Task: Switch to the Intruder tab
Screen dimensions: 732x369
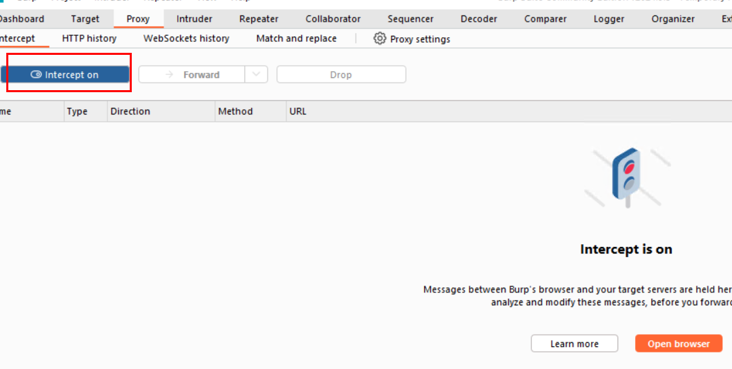Action: (194, 19)
